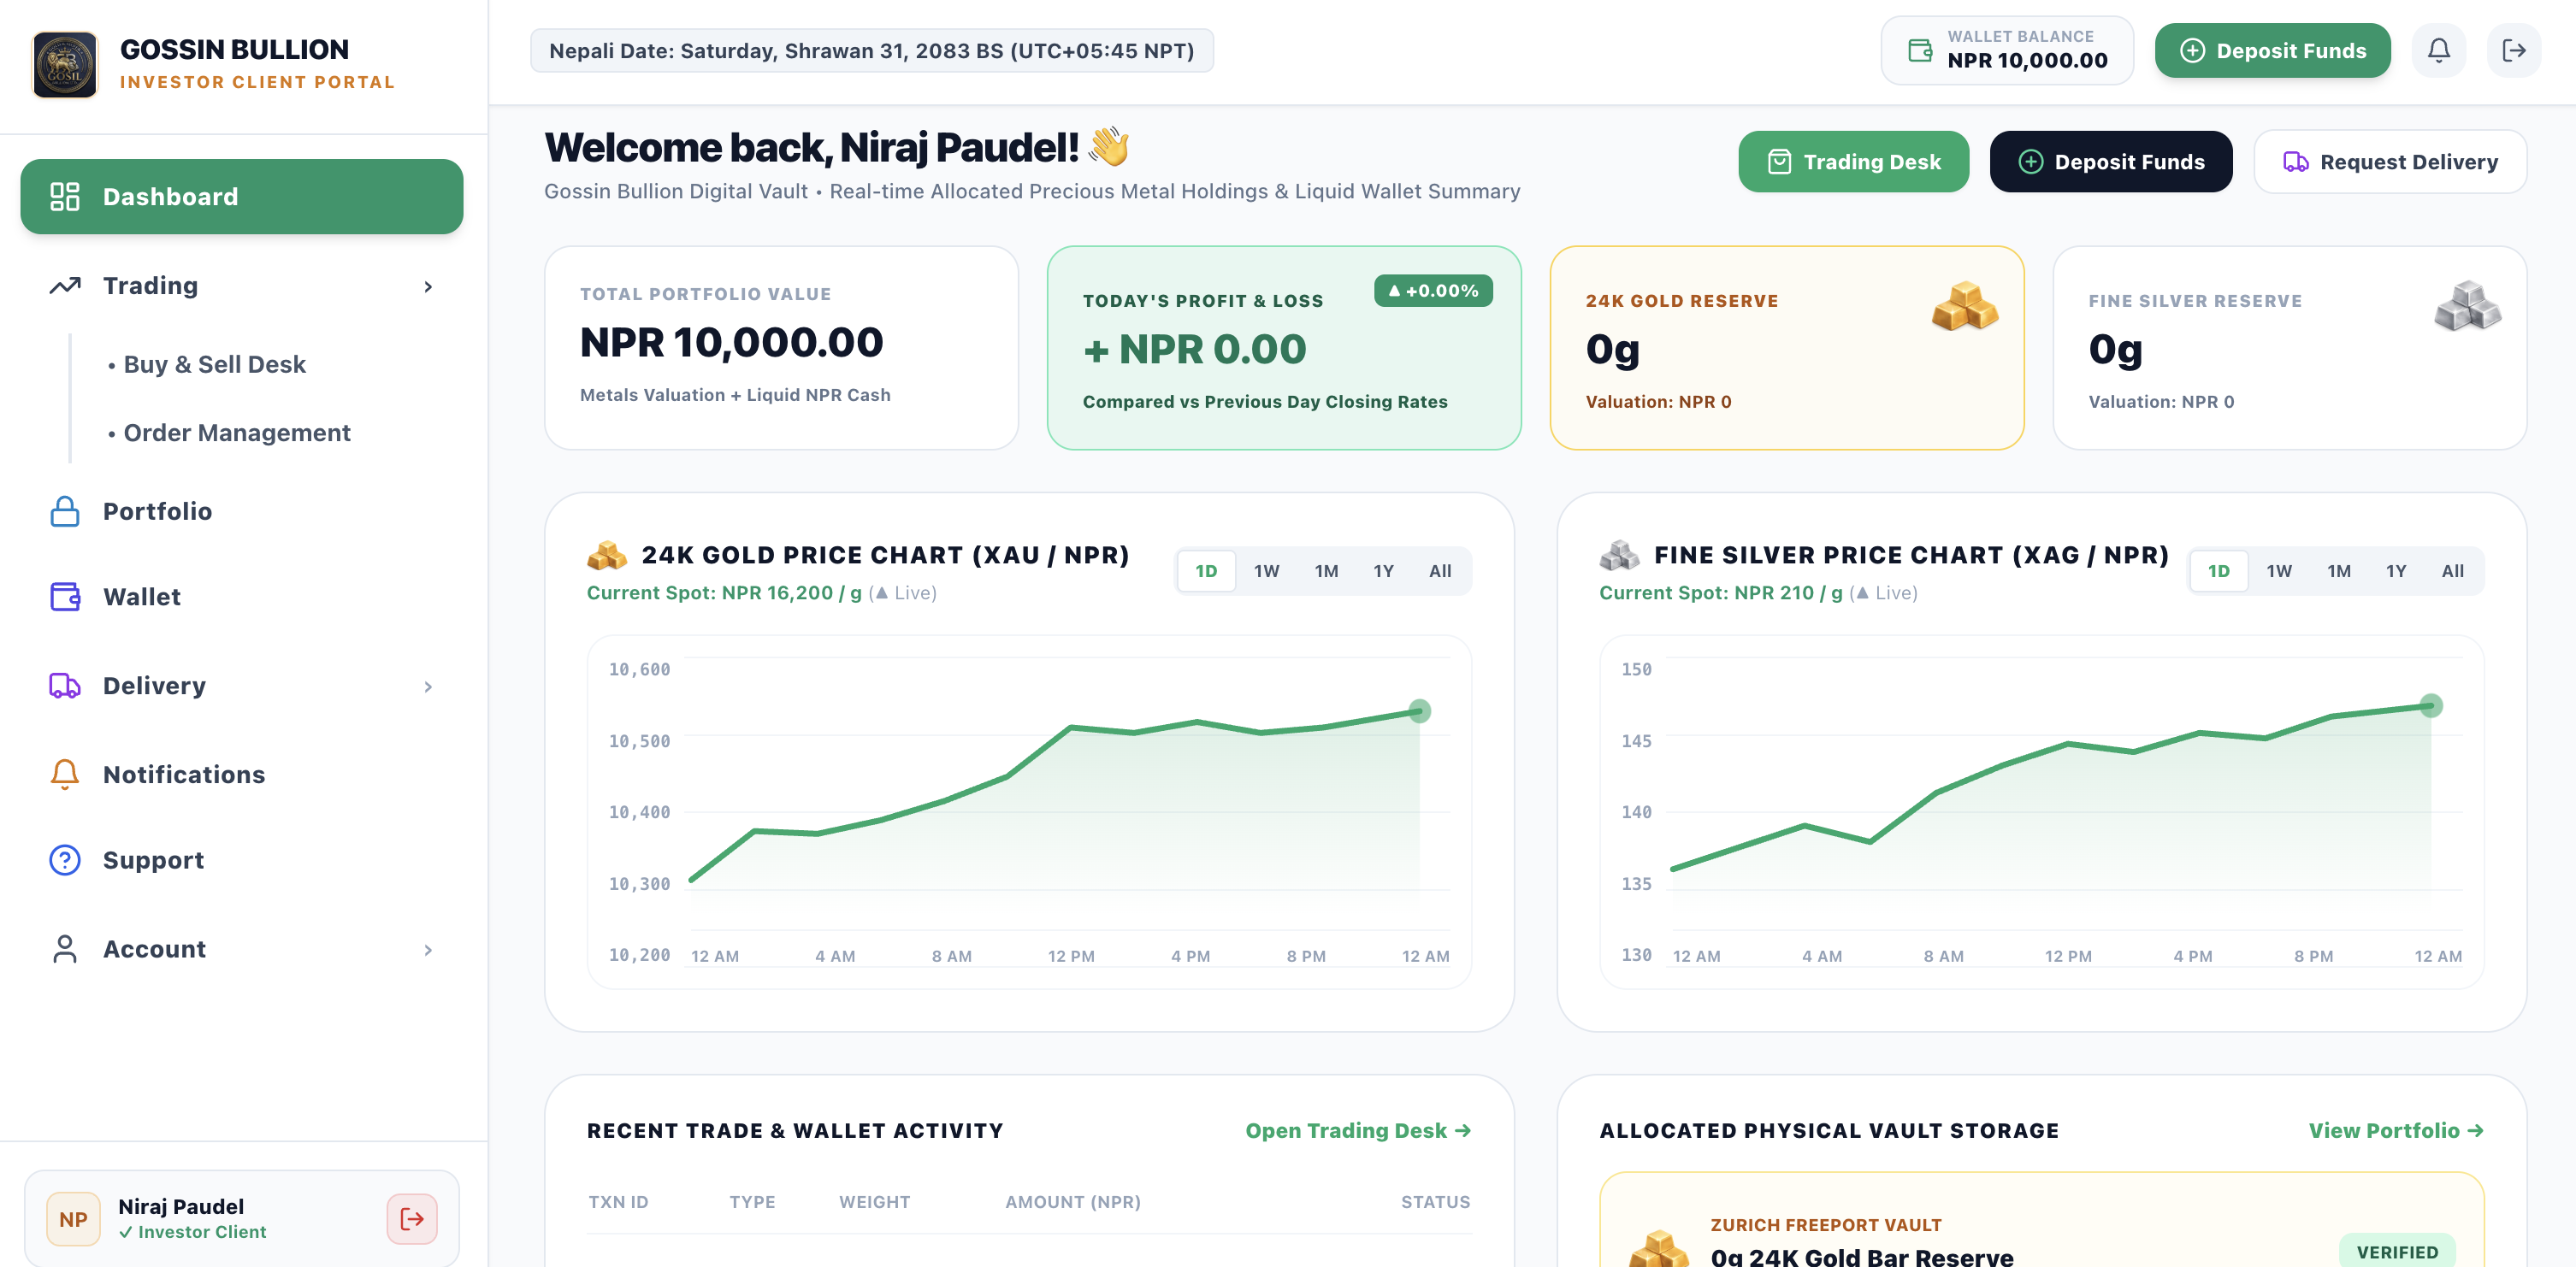The height and width of the screenshot is (1267, 2576).
Task: Select 1M range on silver chart
Action: 2339,571
